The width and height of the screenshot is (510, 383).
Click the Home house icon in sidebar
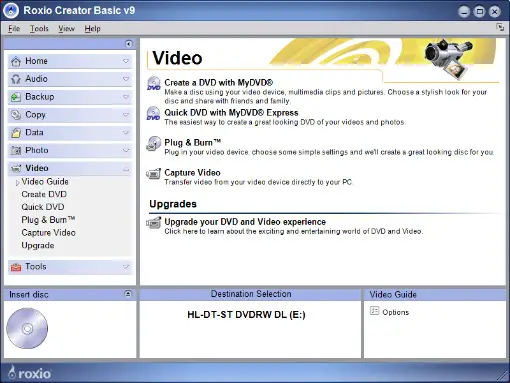(16, 61)
